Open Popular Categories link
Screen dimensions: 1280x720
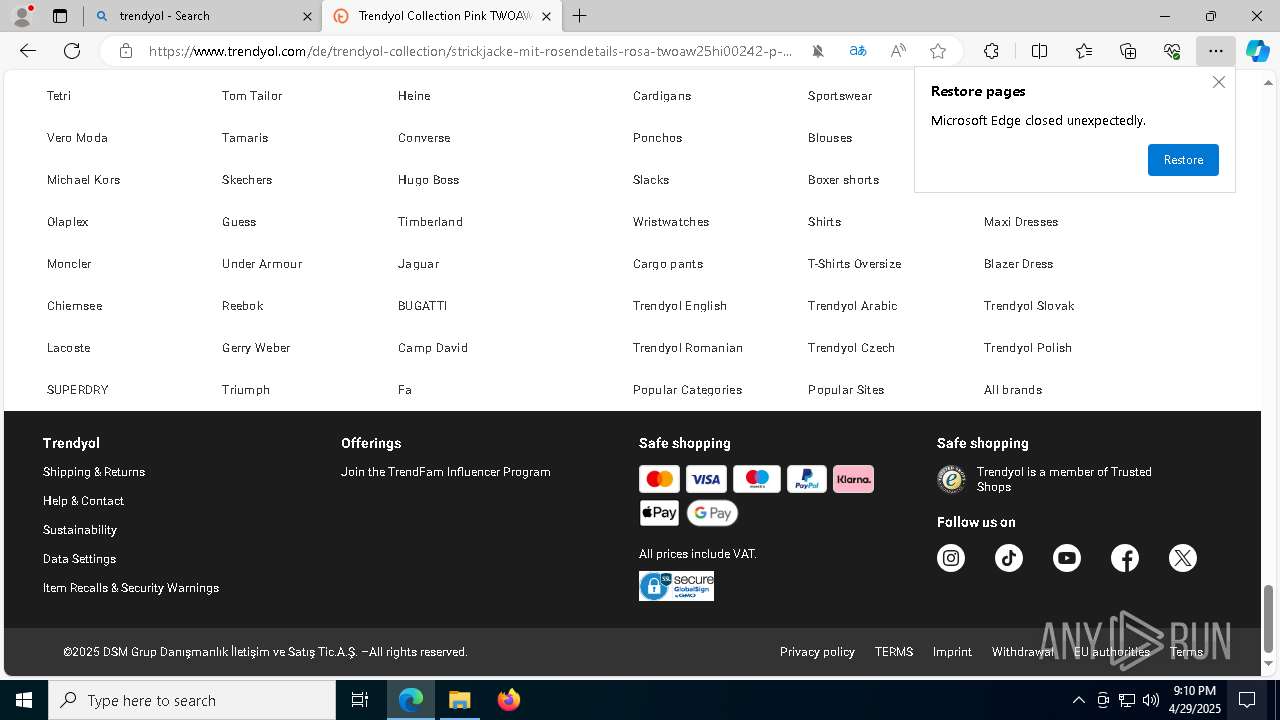click(687, 390)
